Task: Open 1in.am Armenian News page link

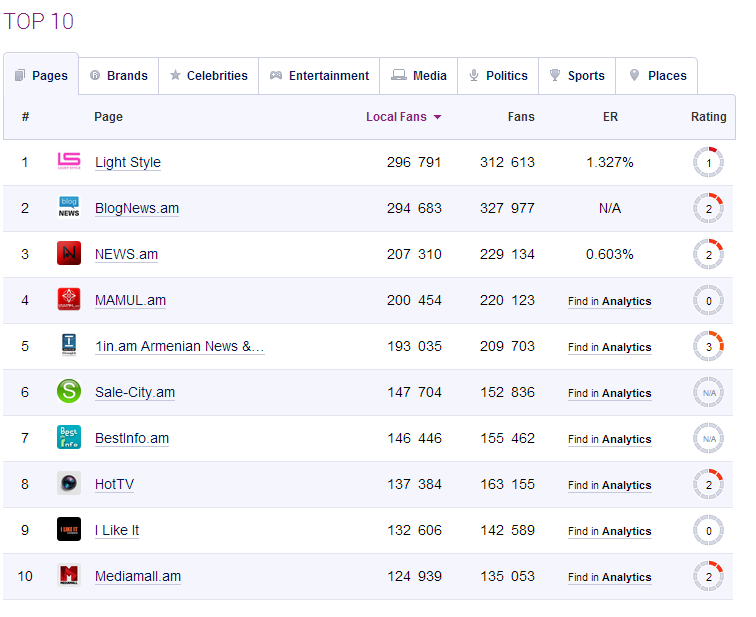Action: click(x=179, y=347)
